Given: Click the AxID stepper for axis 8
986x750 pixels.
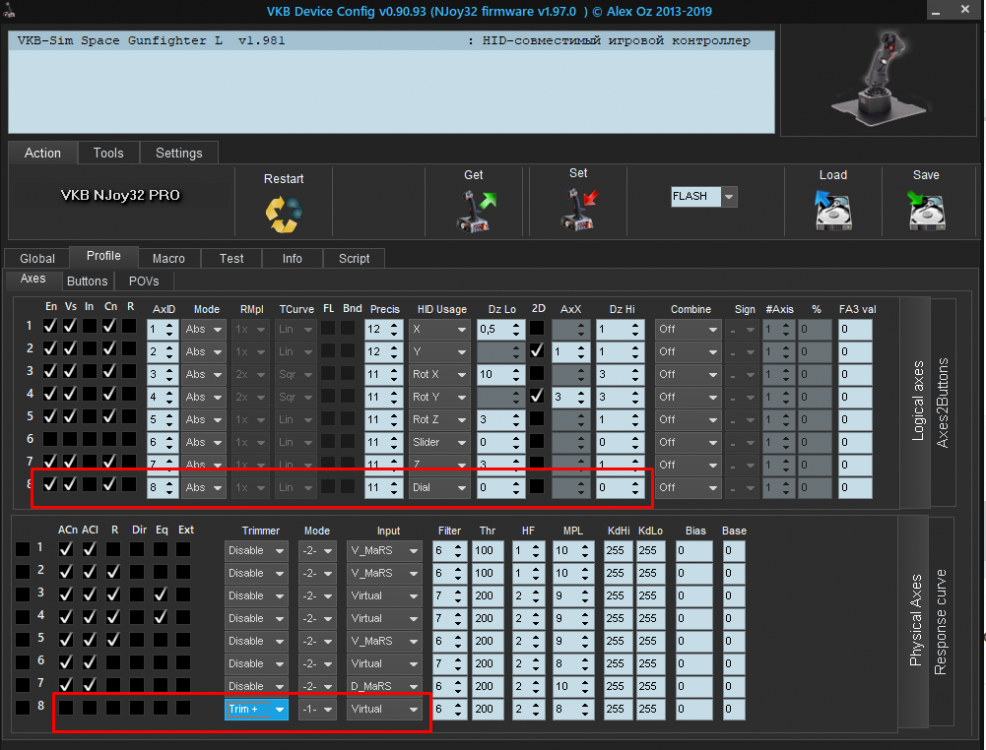Looking at the screenshot, I should (169, 488).
